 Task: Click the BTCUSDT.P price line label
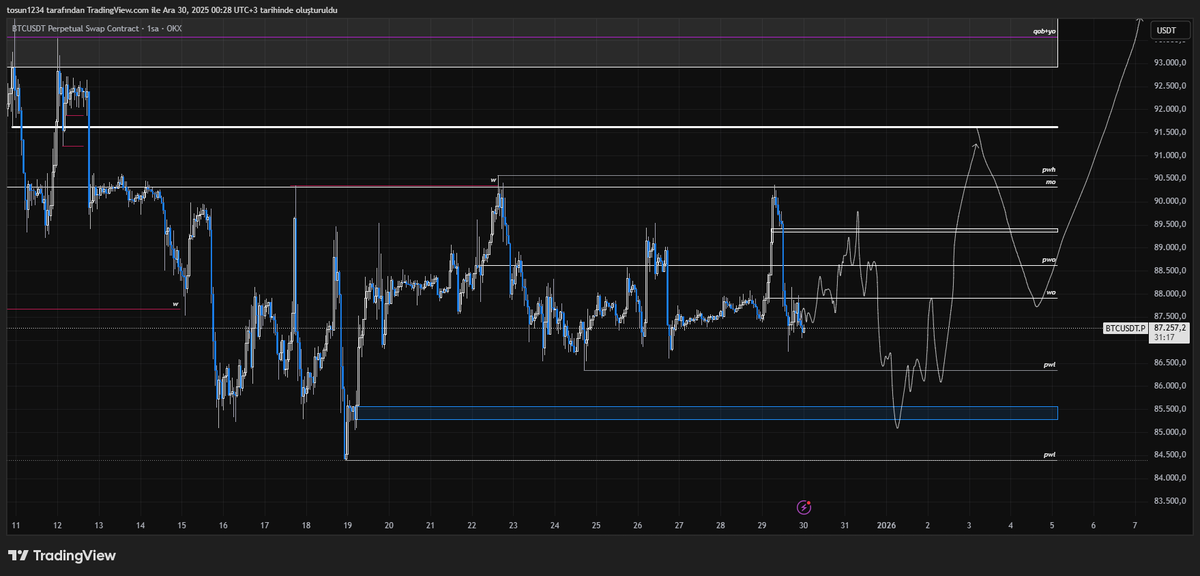click(1125, 328)
